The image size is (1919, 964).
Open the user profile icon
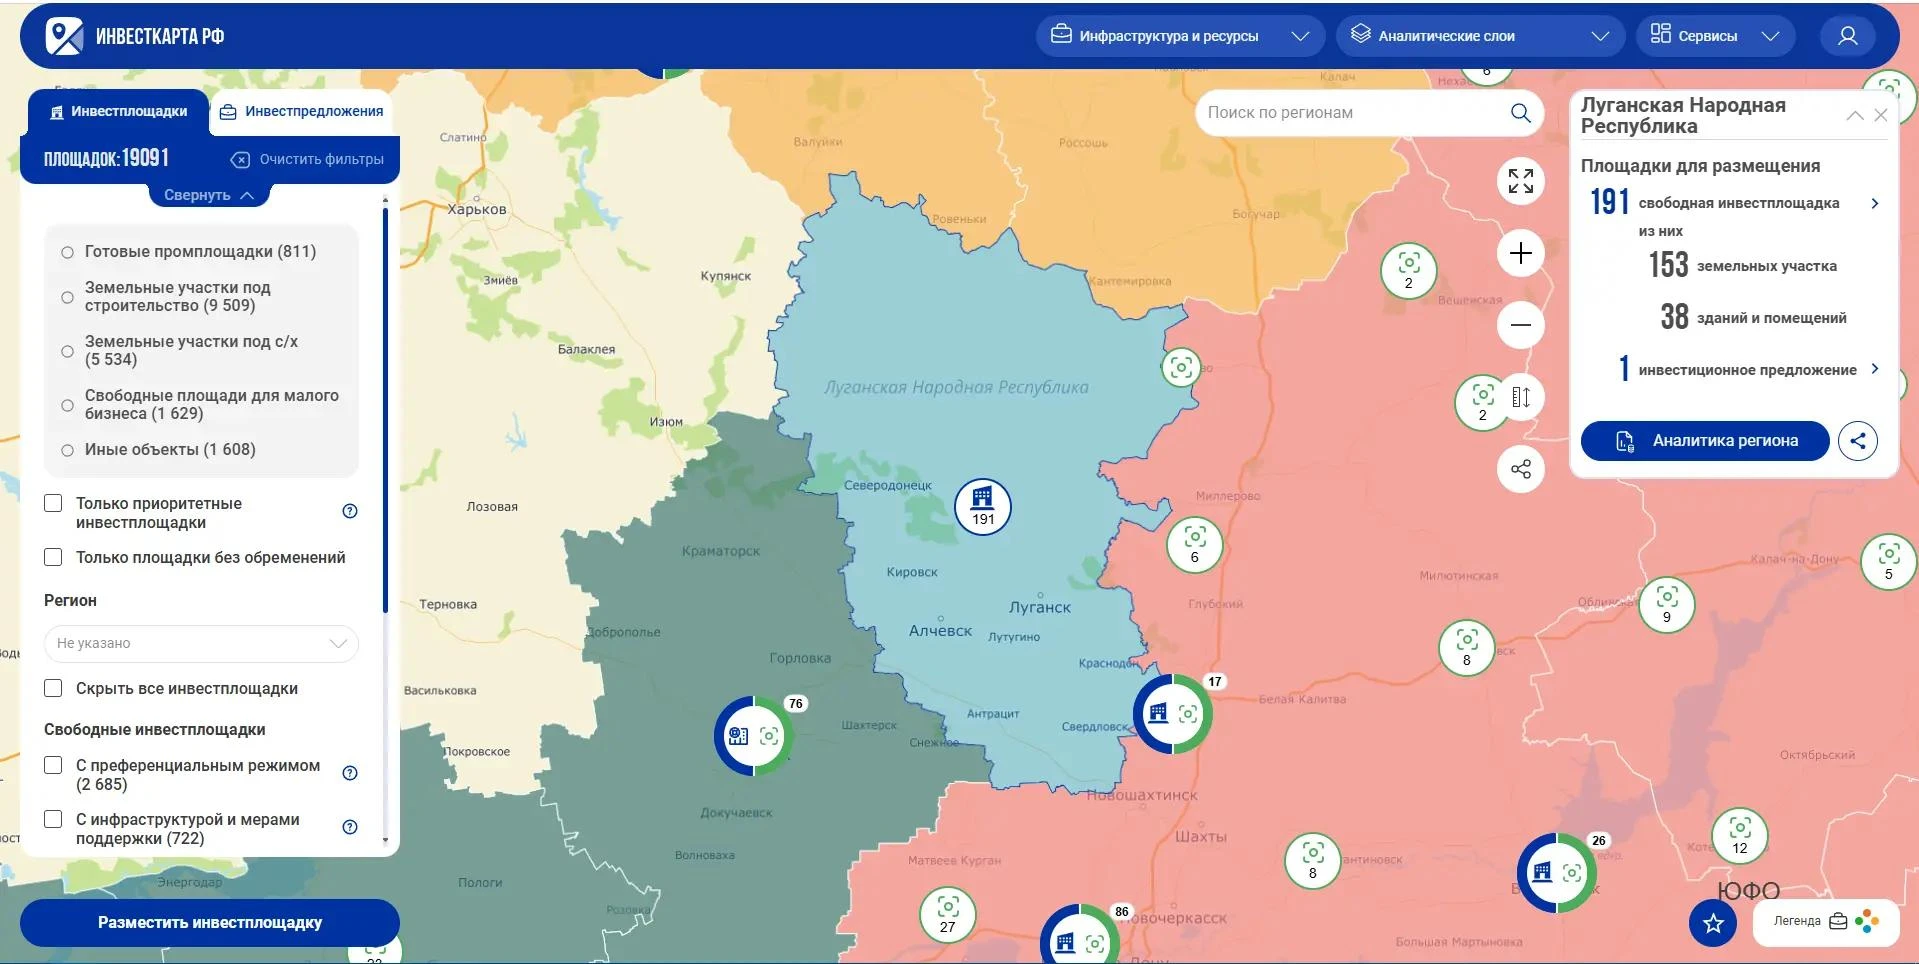(x=1847, y=36)
